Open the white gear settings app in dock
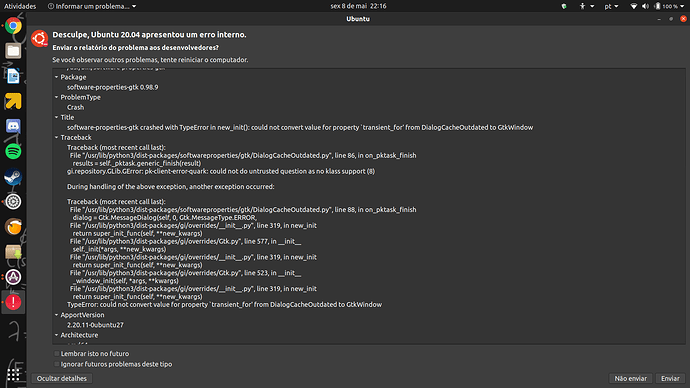690x388 pixels. [13, 202]
